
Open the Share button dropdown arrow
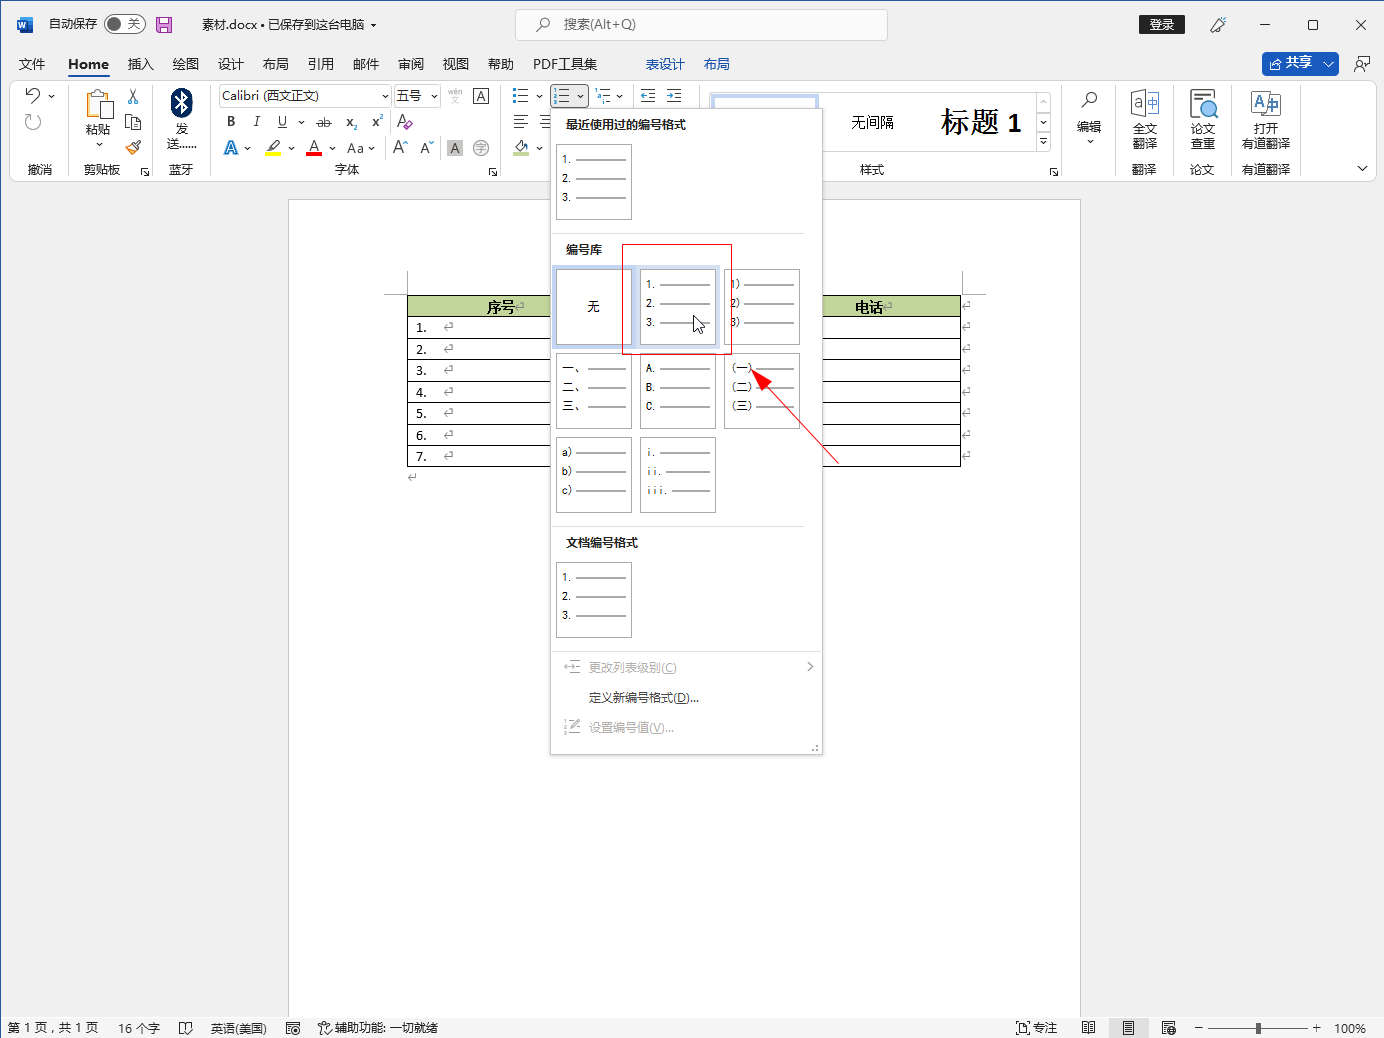1328,63
